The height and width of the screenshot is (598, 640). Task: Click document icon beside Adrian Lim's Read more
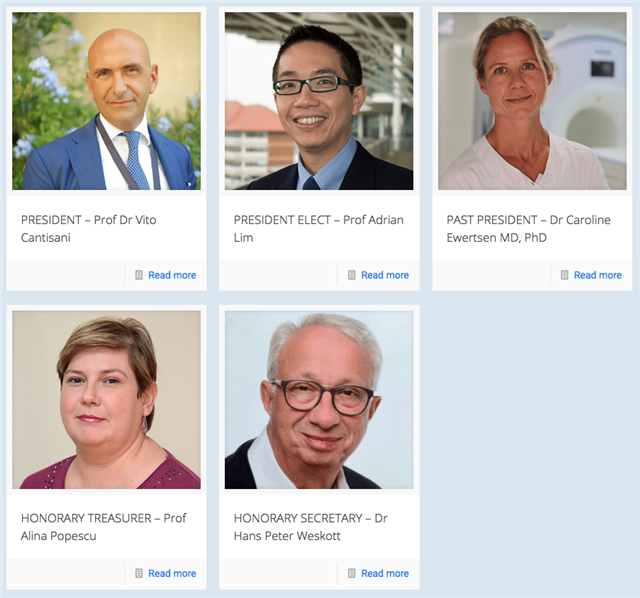click(351, 275)
